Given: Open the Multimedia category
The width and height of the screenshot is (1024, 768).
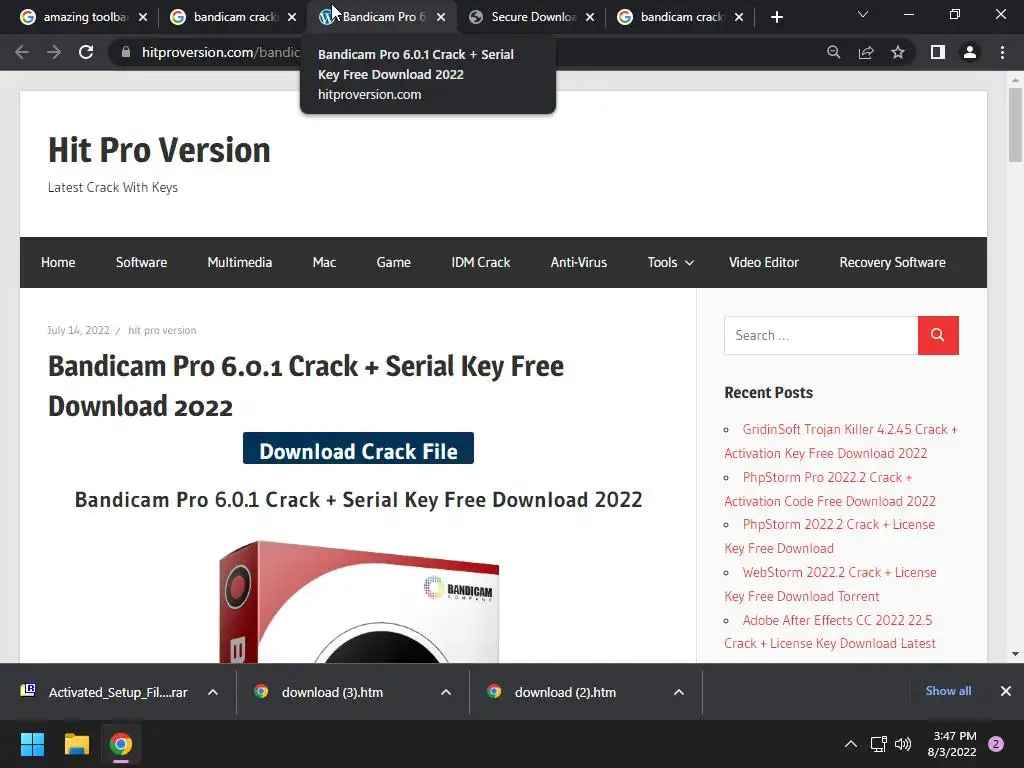Looking at the screenshot, I should pyautogui.click(x=240, y=263).
